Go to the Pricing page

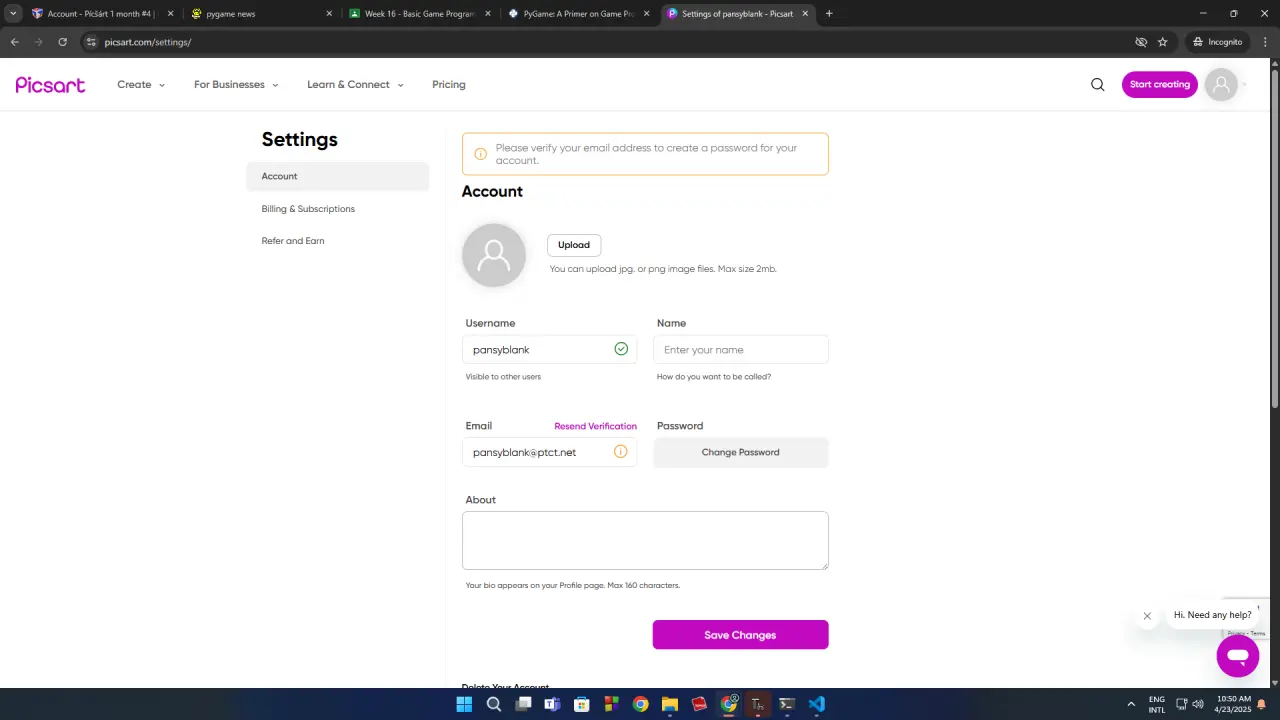(x=449, y=85)
